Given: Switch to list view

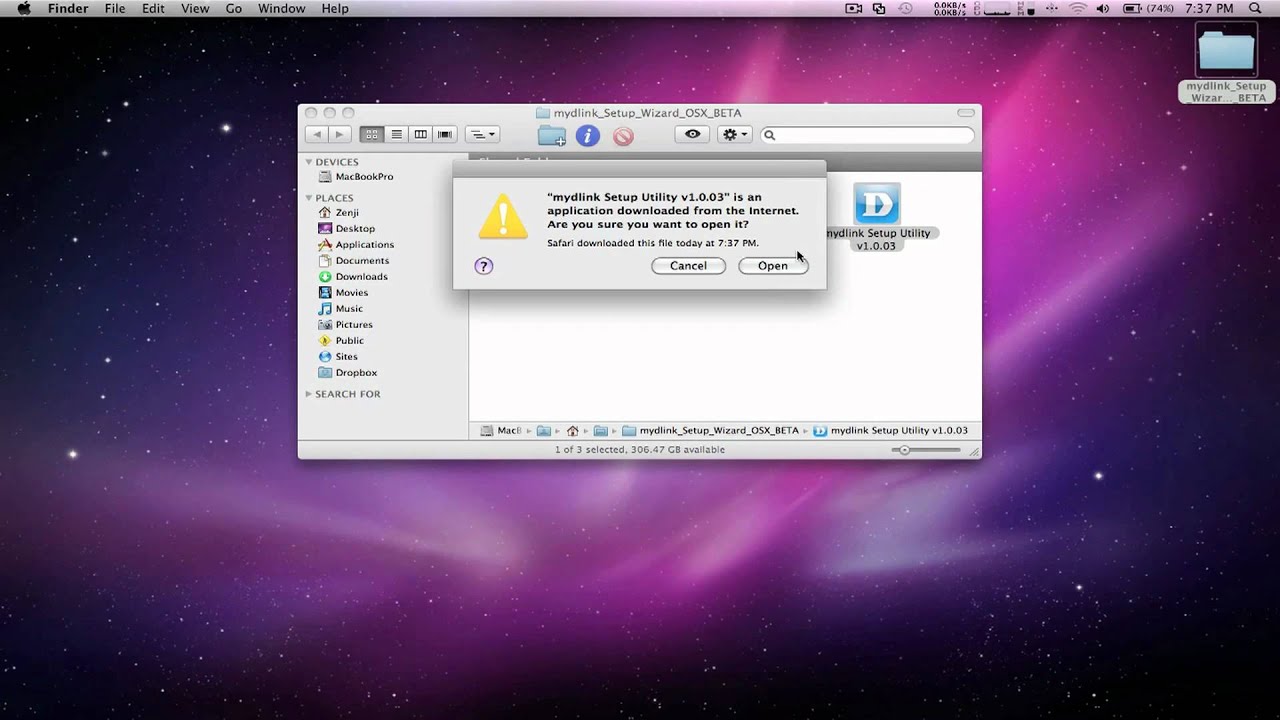Looking at the screenshot, I should click(x=396, y=134).
